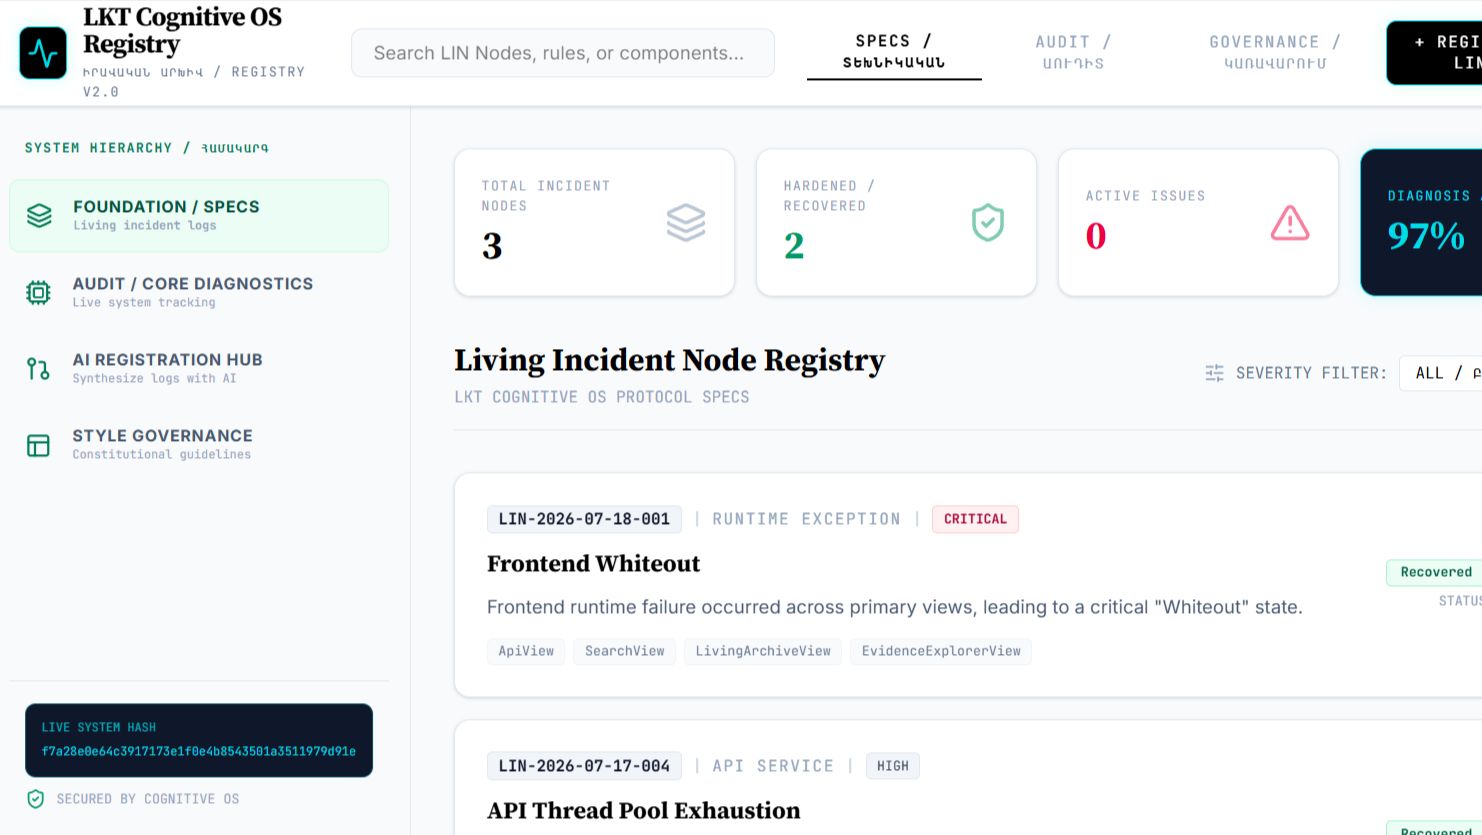This screenshot has width=1482, height=835.
Task: Click the Hardened / Recovered shield-check icon
Action: click(x=988, y=223)
